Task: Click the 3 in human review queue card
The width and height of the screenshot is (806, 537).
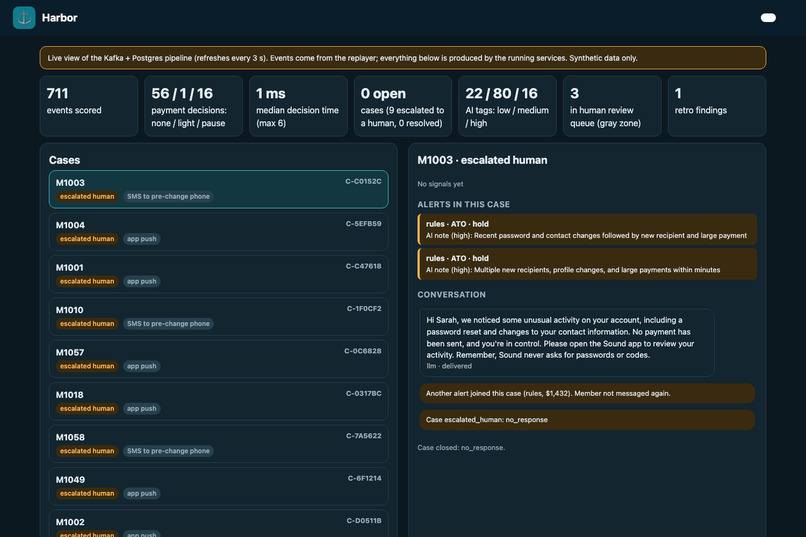Action: click(x=612, y=106)
